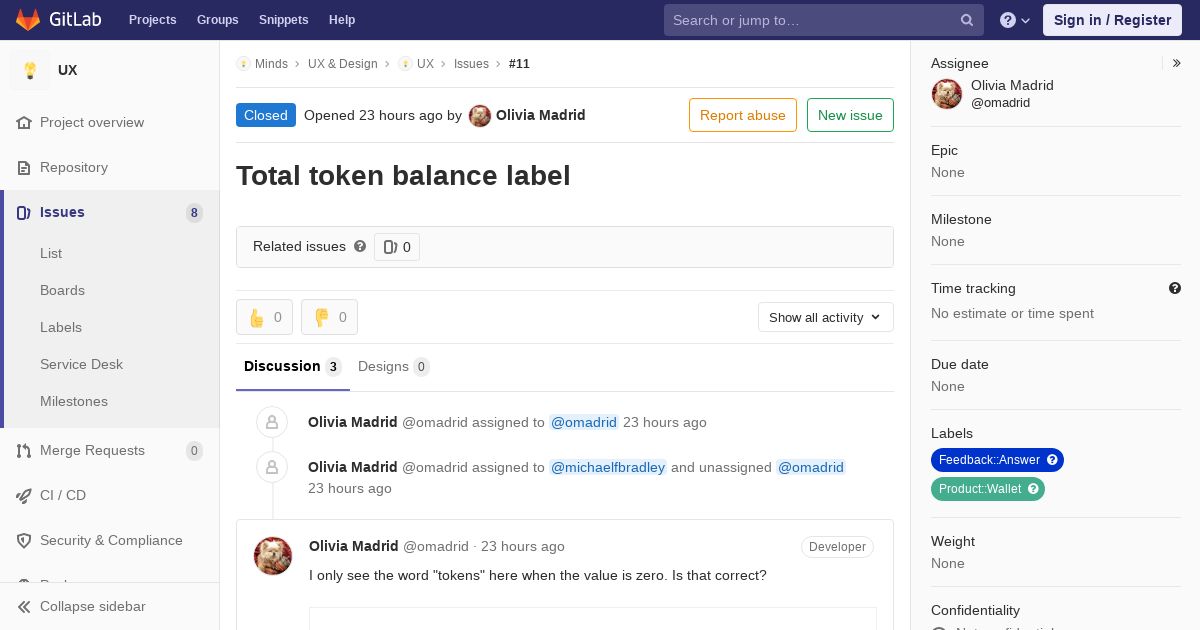
Task: Open the Labels sidebar item
Action: point(61,328)
